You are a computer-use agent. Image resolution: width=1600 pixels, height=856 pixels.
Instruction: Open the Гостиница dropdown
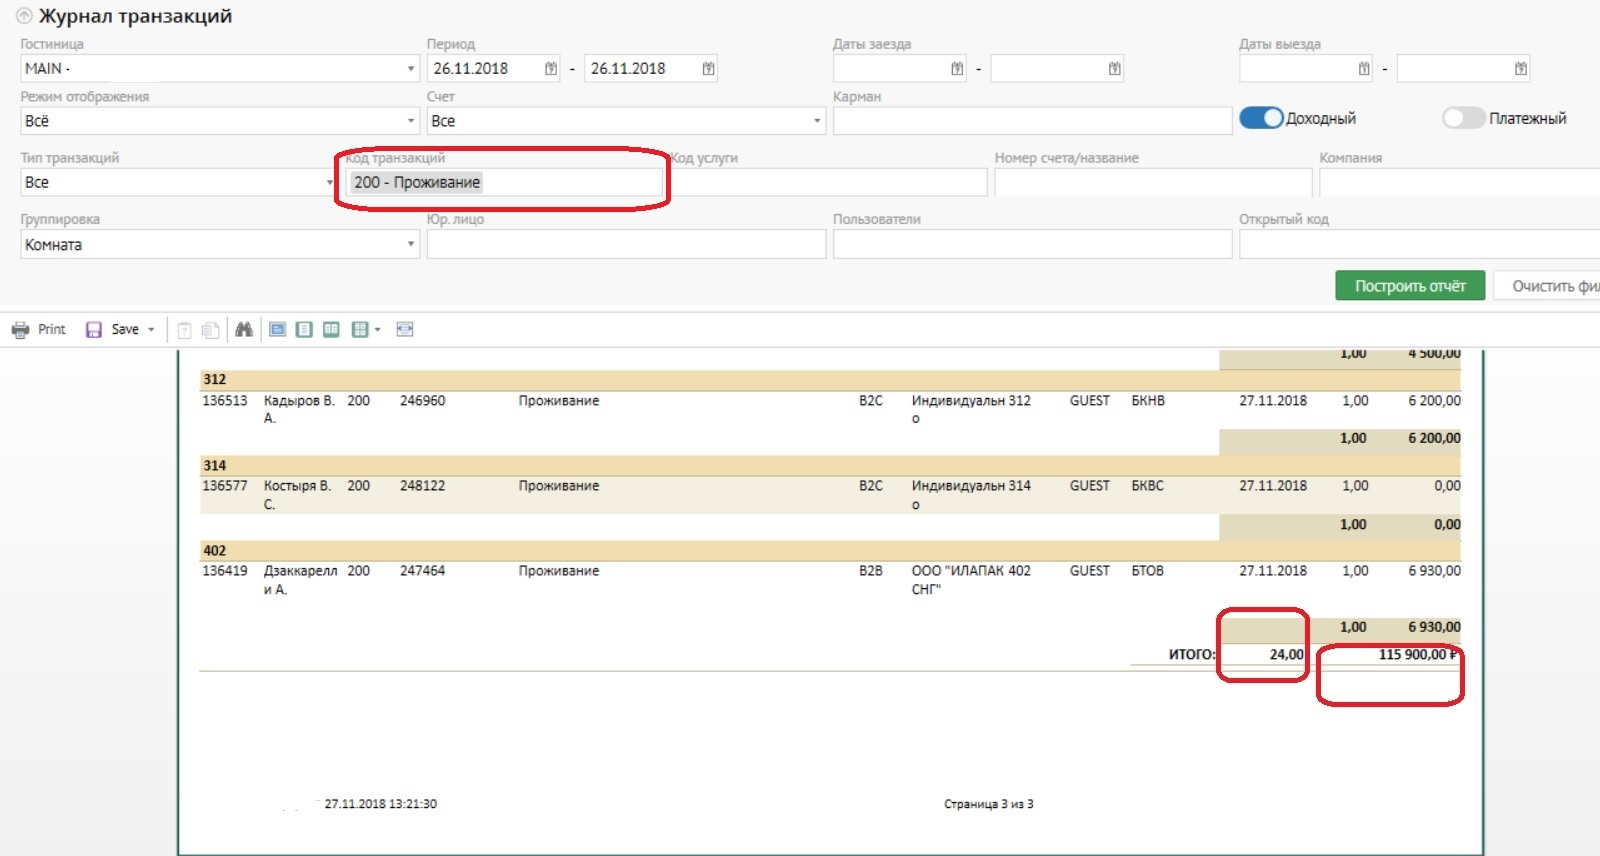tap(410, 69)
